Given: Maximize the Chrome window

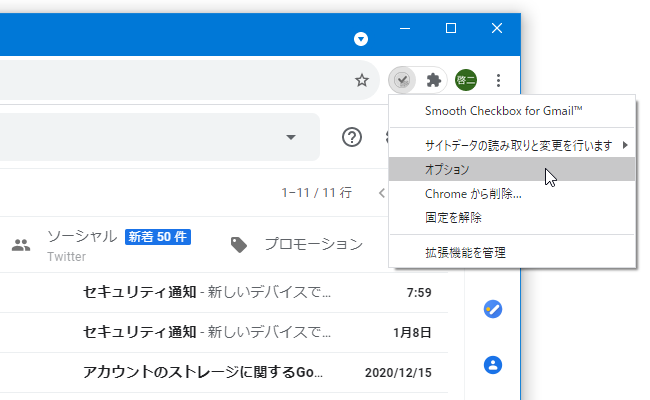Looking at the screenshot, I should coord(451,29).
